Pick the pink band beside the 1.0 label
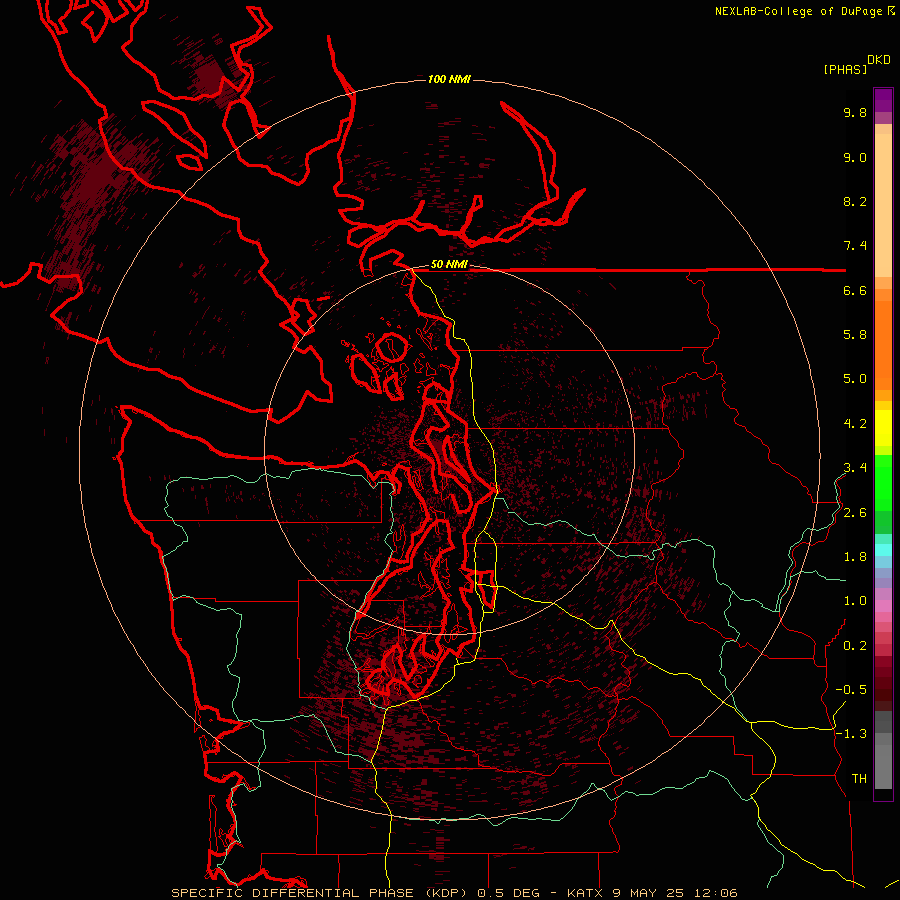 [x=883, y=605]
